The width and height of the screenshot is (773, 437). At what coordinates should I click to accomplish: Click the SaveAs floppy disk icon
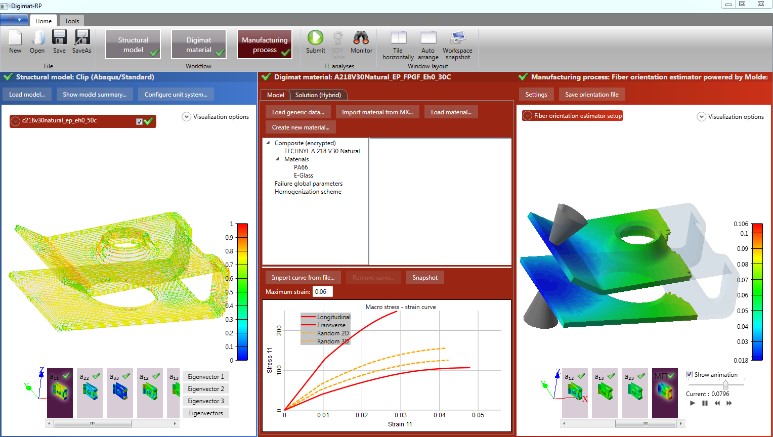pos(82,37)
